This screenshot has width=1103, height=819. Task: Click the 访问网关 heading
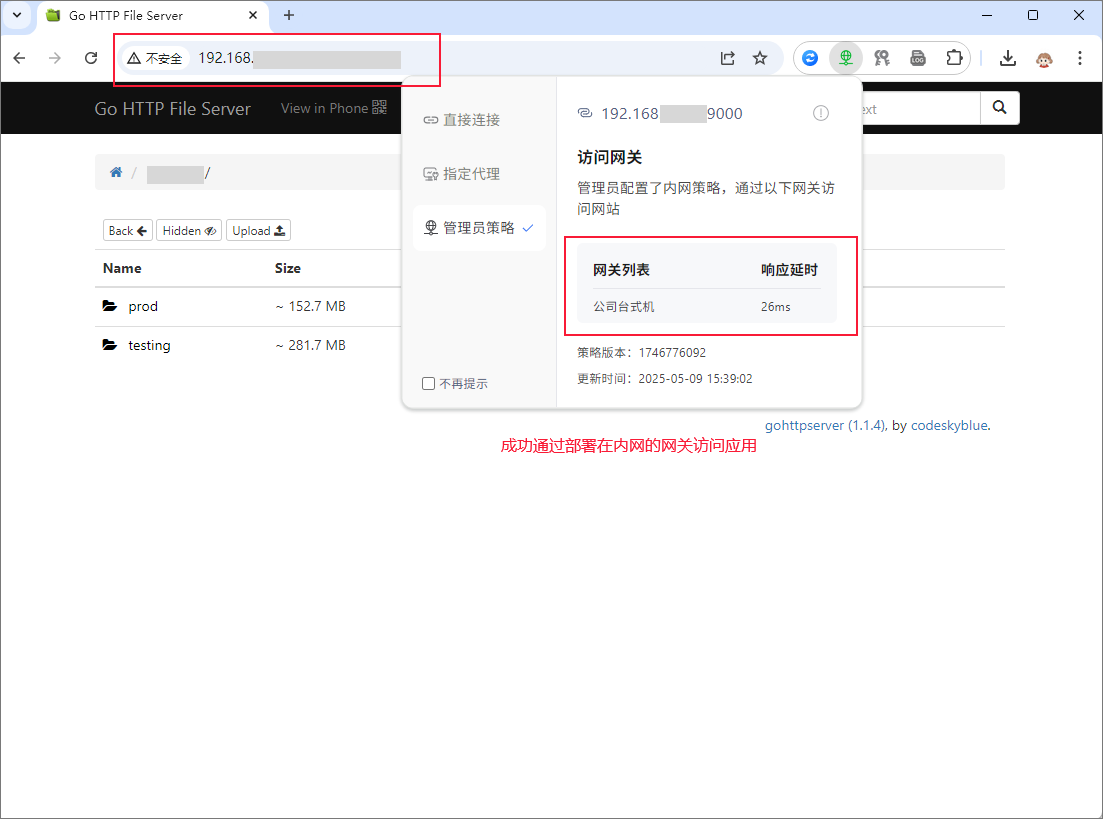tap(609, 158)
